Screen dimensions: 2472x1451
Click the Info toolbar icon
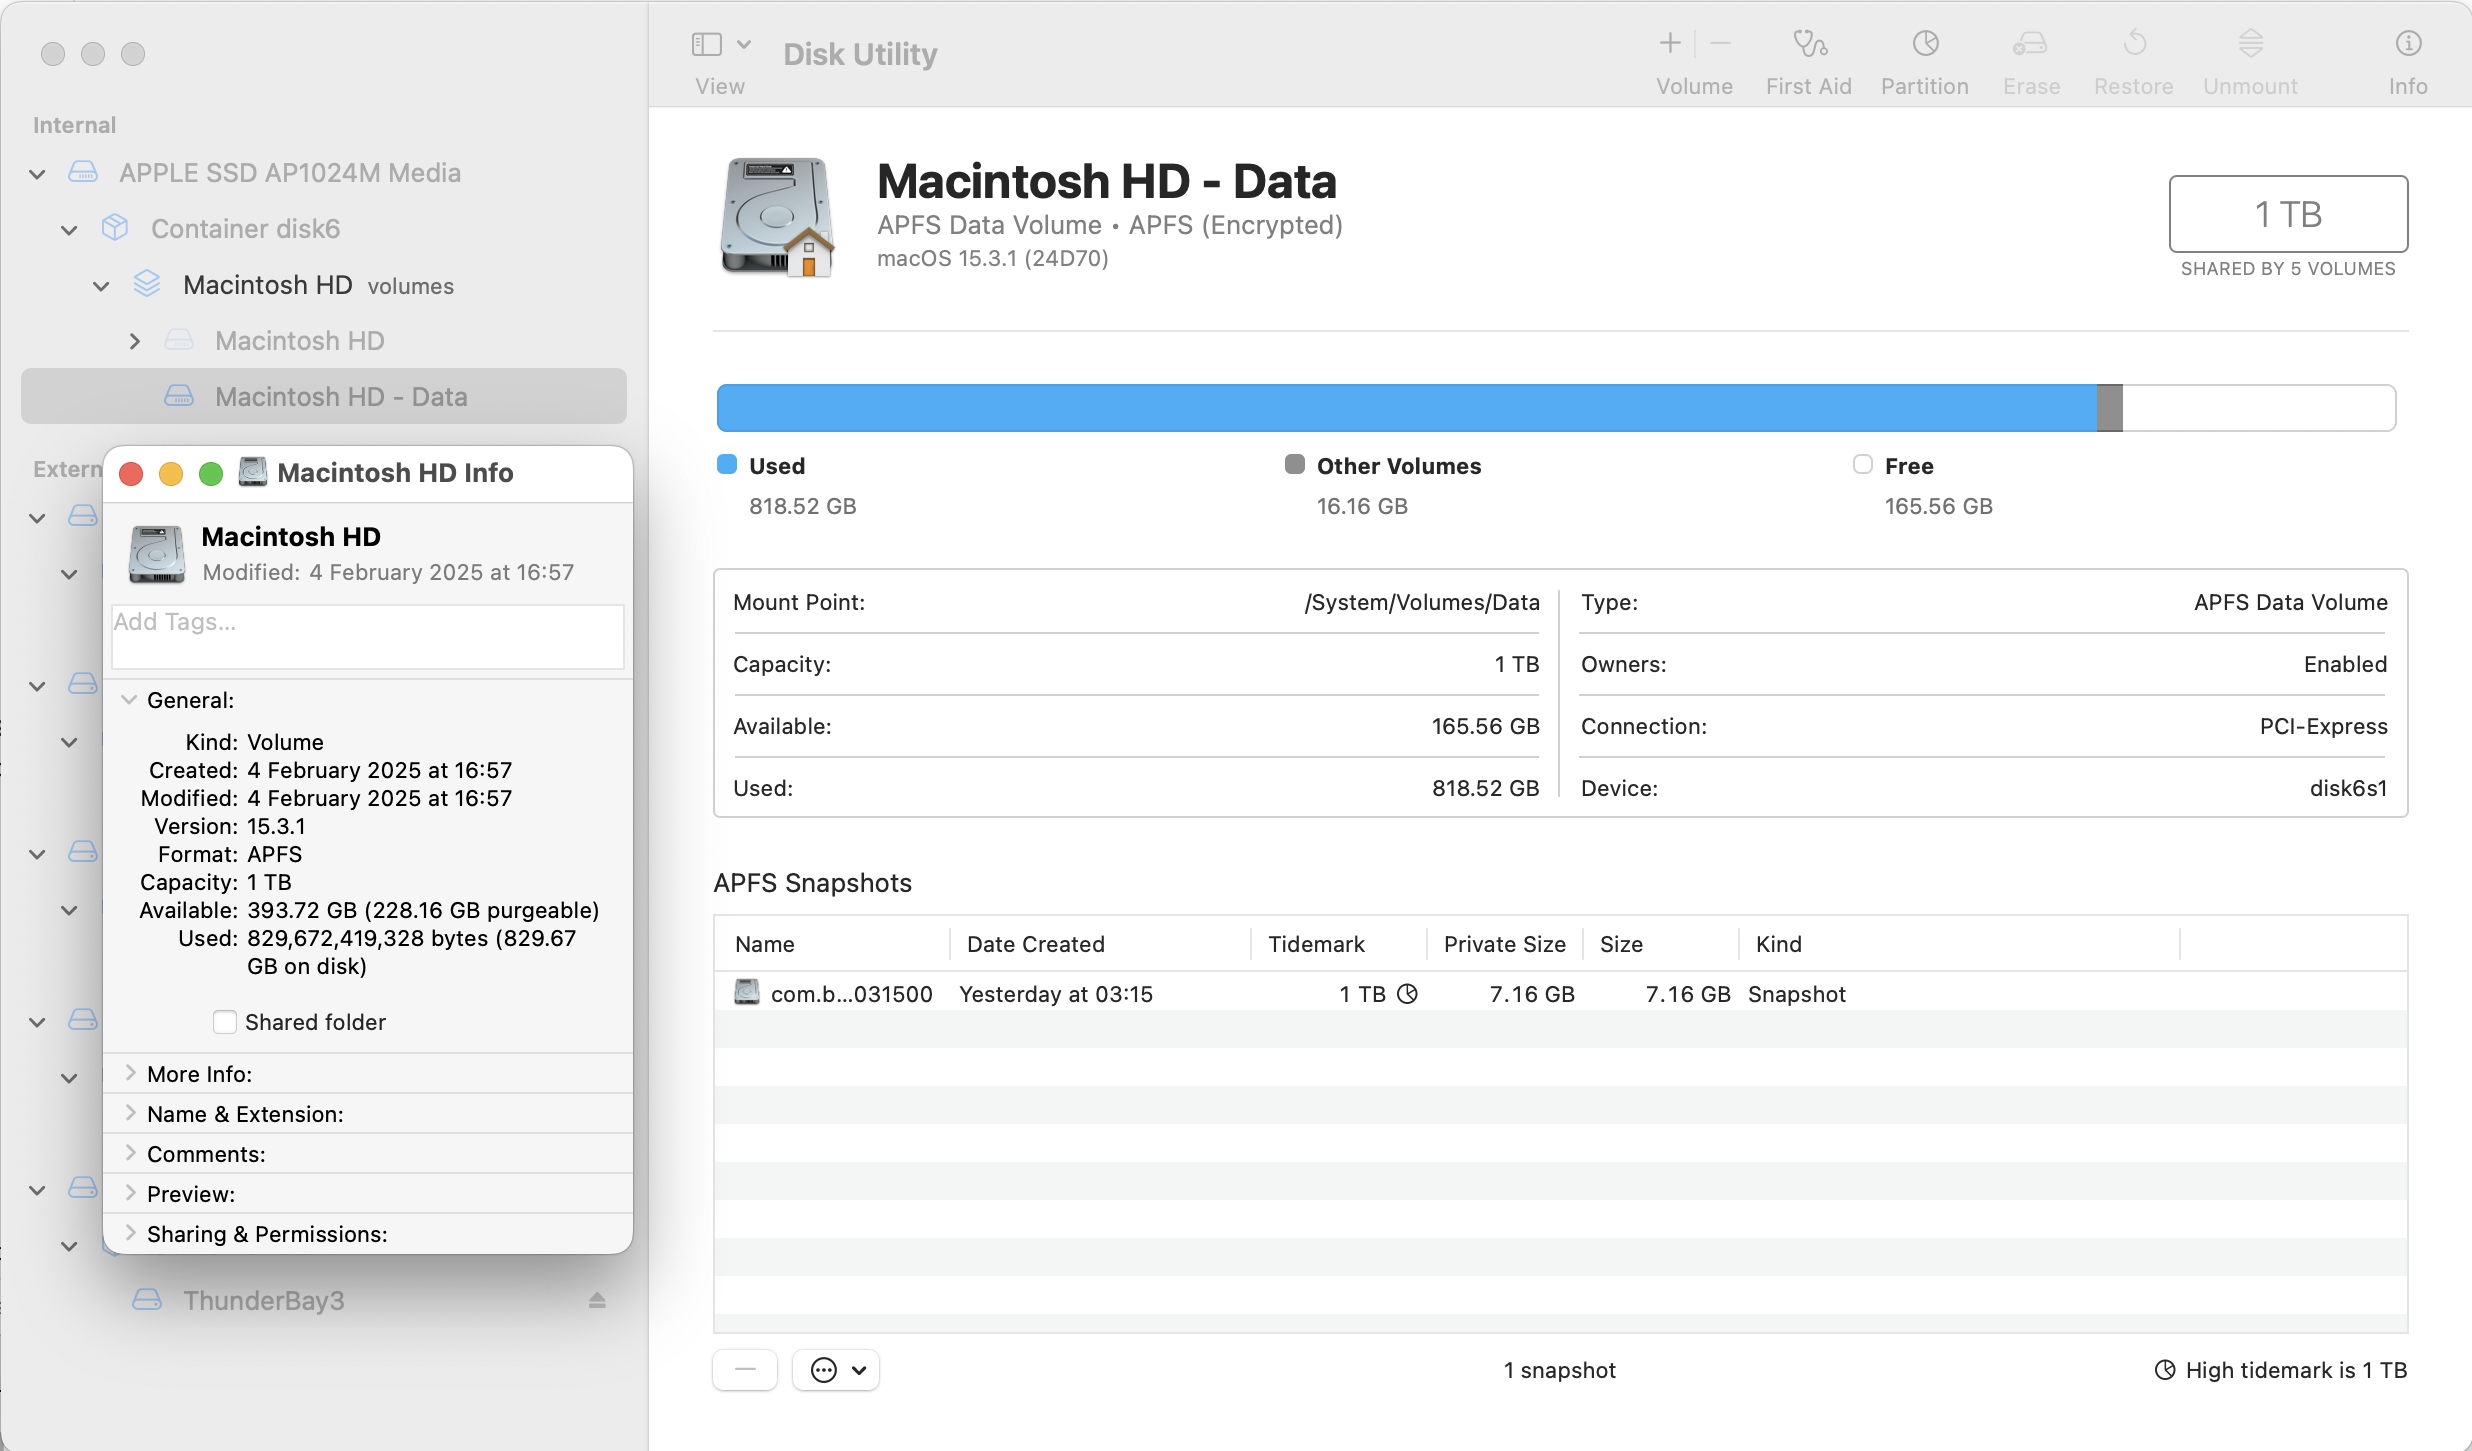2407,44
